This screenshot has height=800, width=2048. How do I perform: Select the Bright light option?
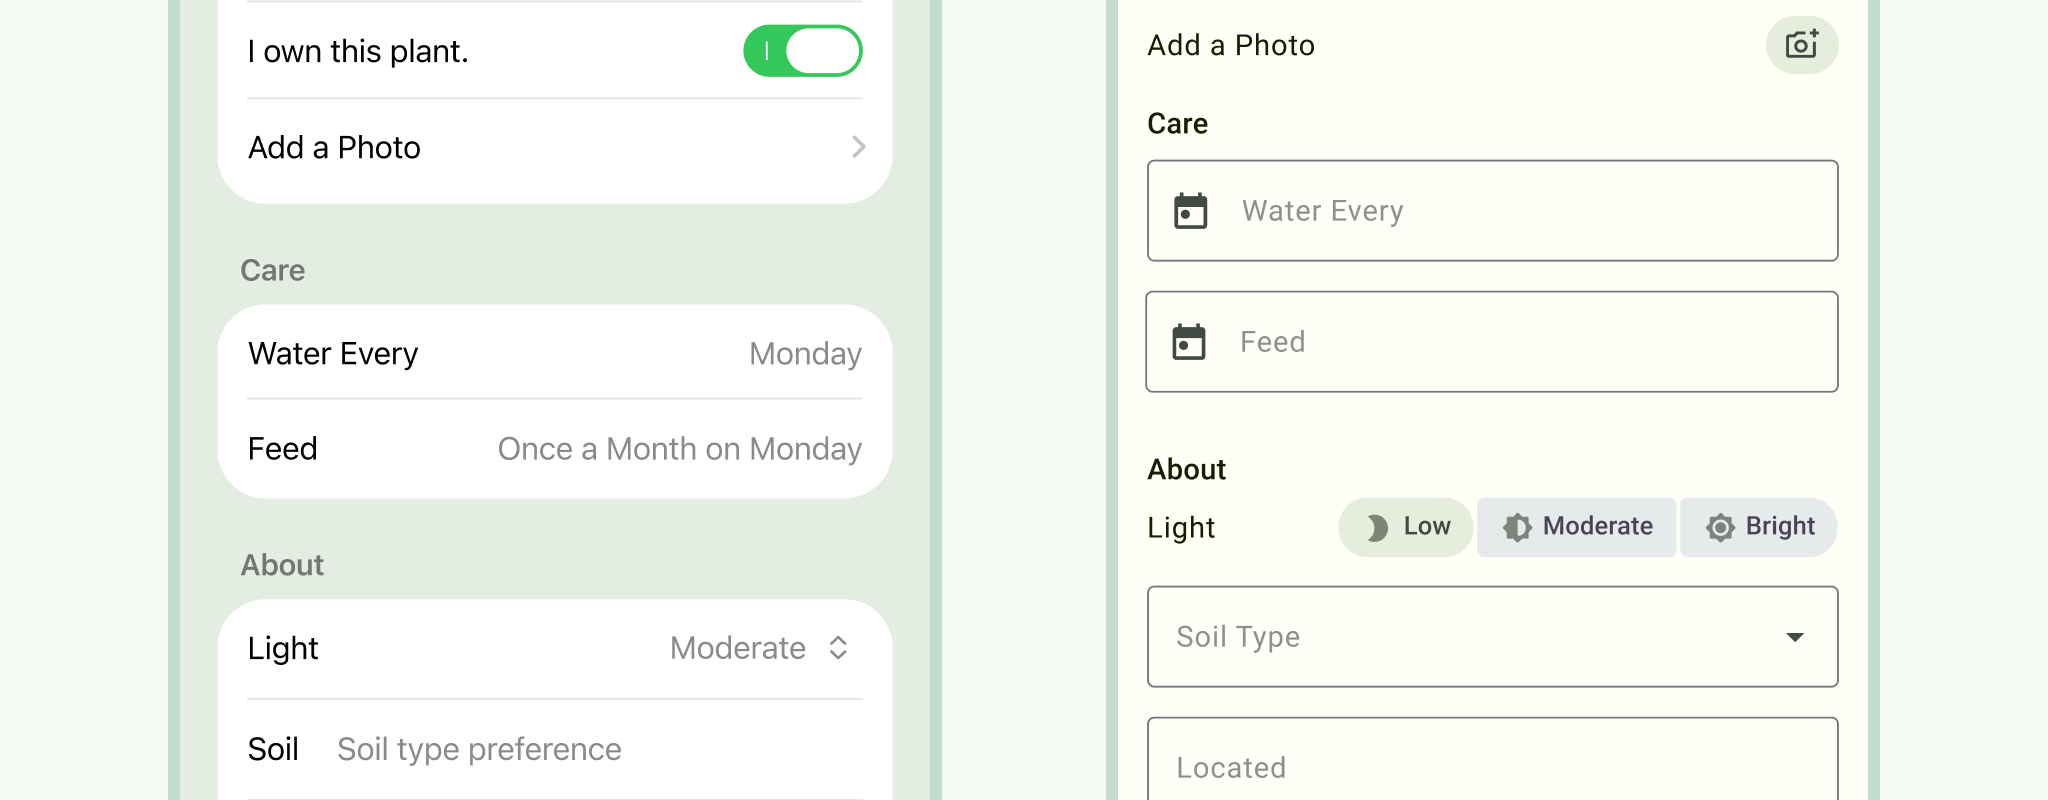click(1757, 527)
